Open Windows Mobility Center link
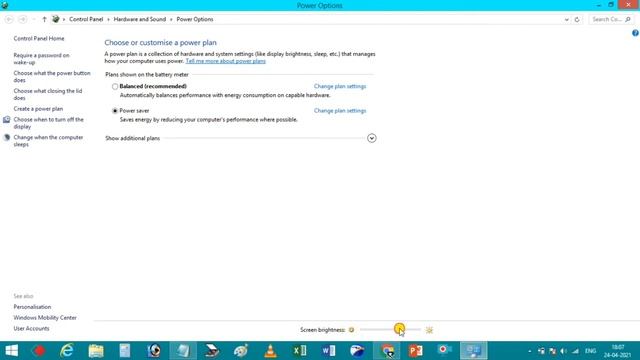 pos(45,318)
